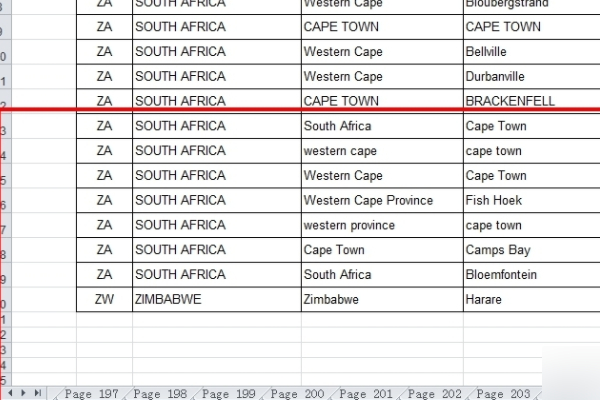Jump to the last sheet arrow
600x400 pixels.
pos(38,394)
